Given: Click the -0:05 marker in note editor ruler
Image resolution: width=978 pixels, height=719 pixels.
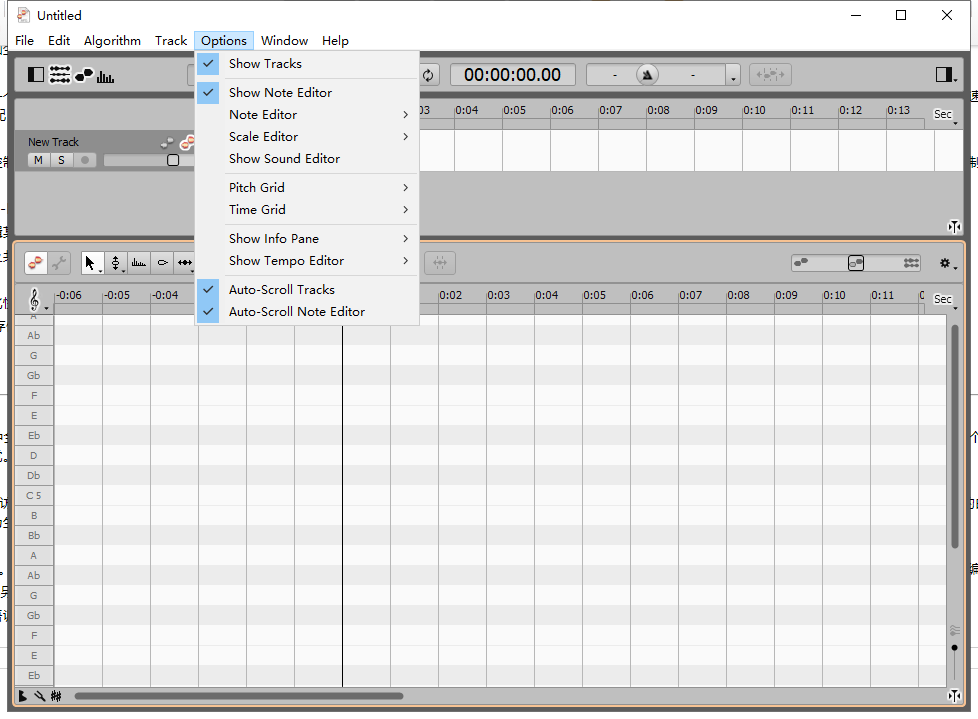Looking at the screenshot, I should [x=117, y=295].
